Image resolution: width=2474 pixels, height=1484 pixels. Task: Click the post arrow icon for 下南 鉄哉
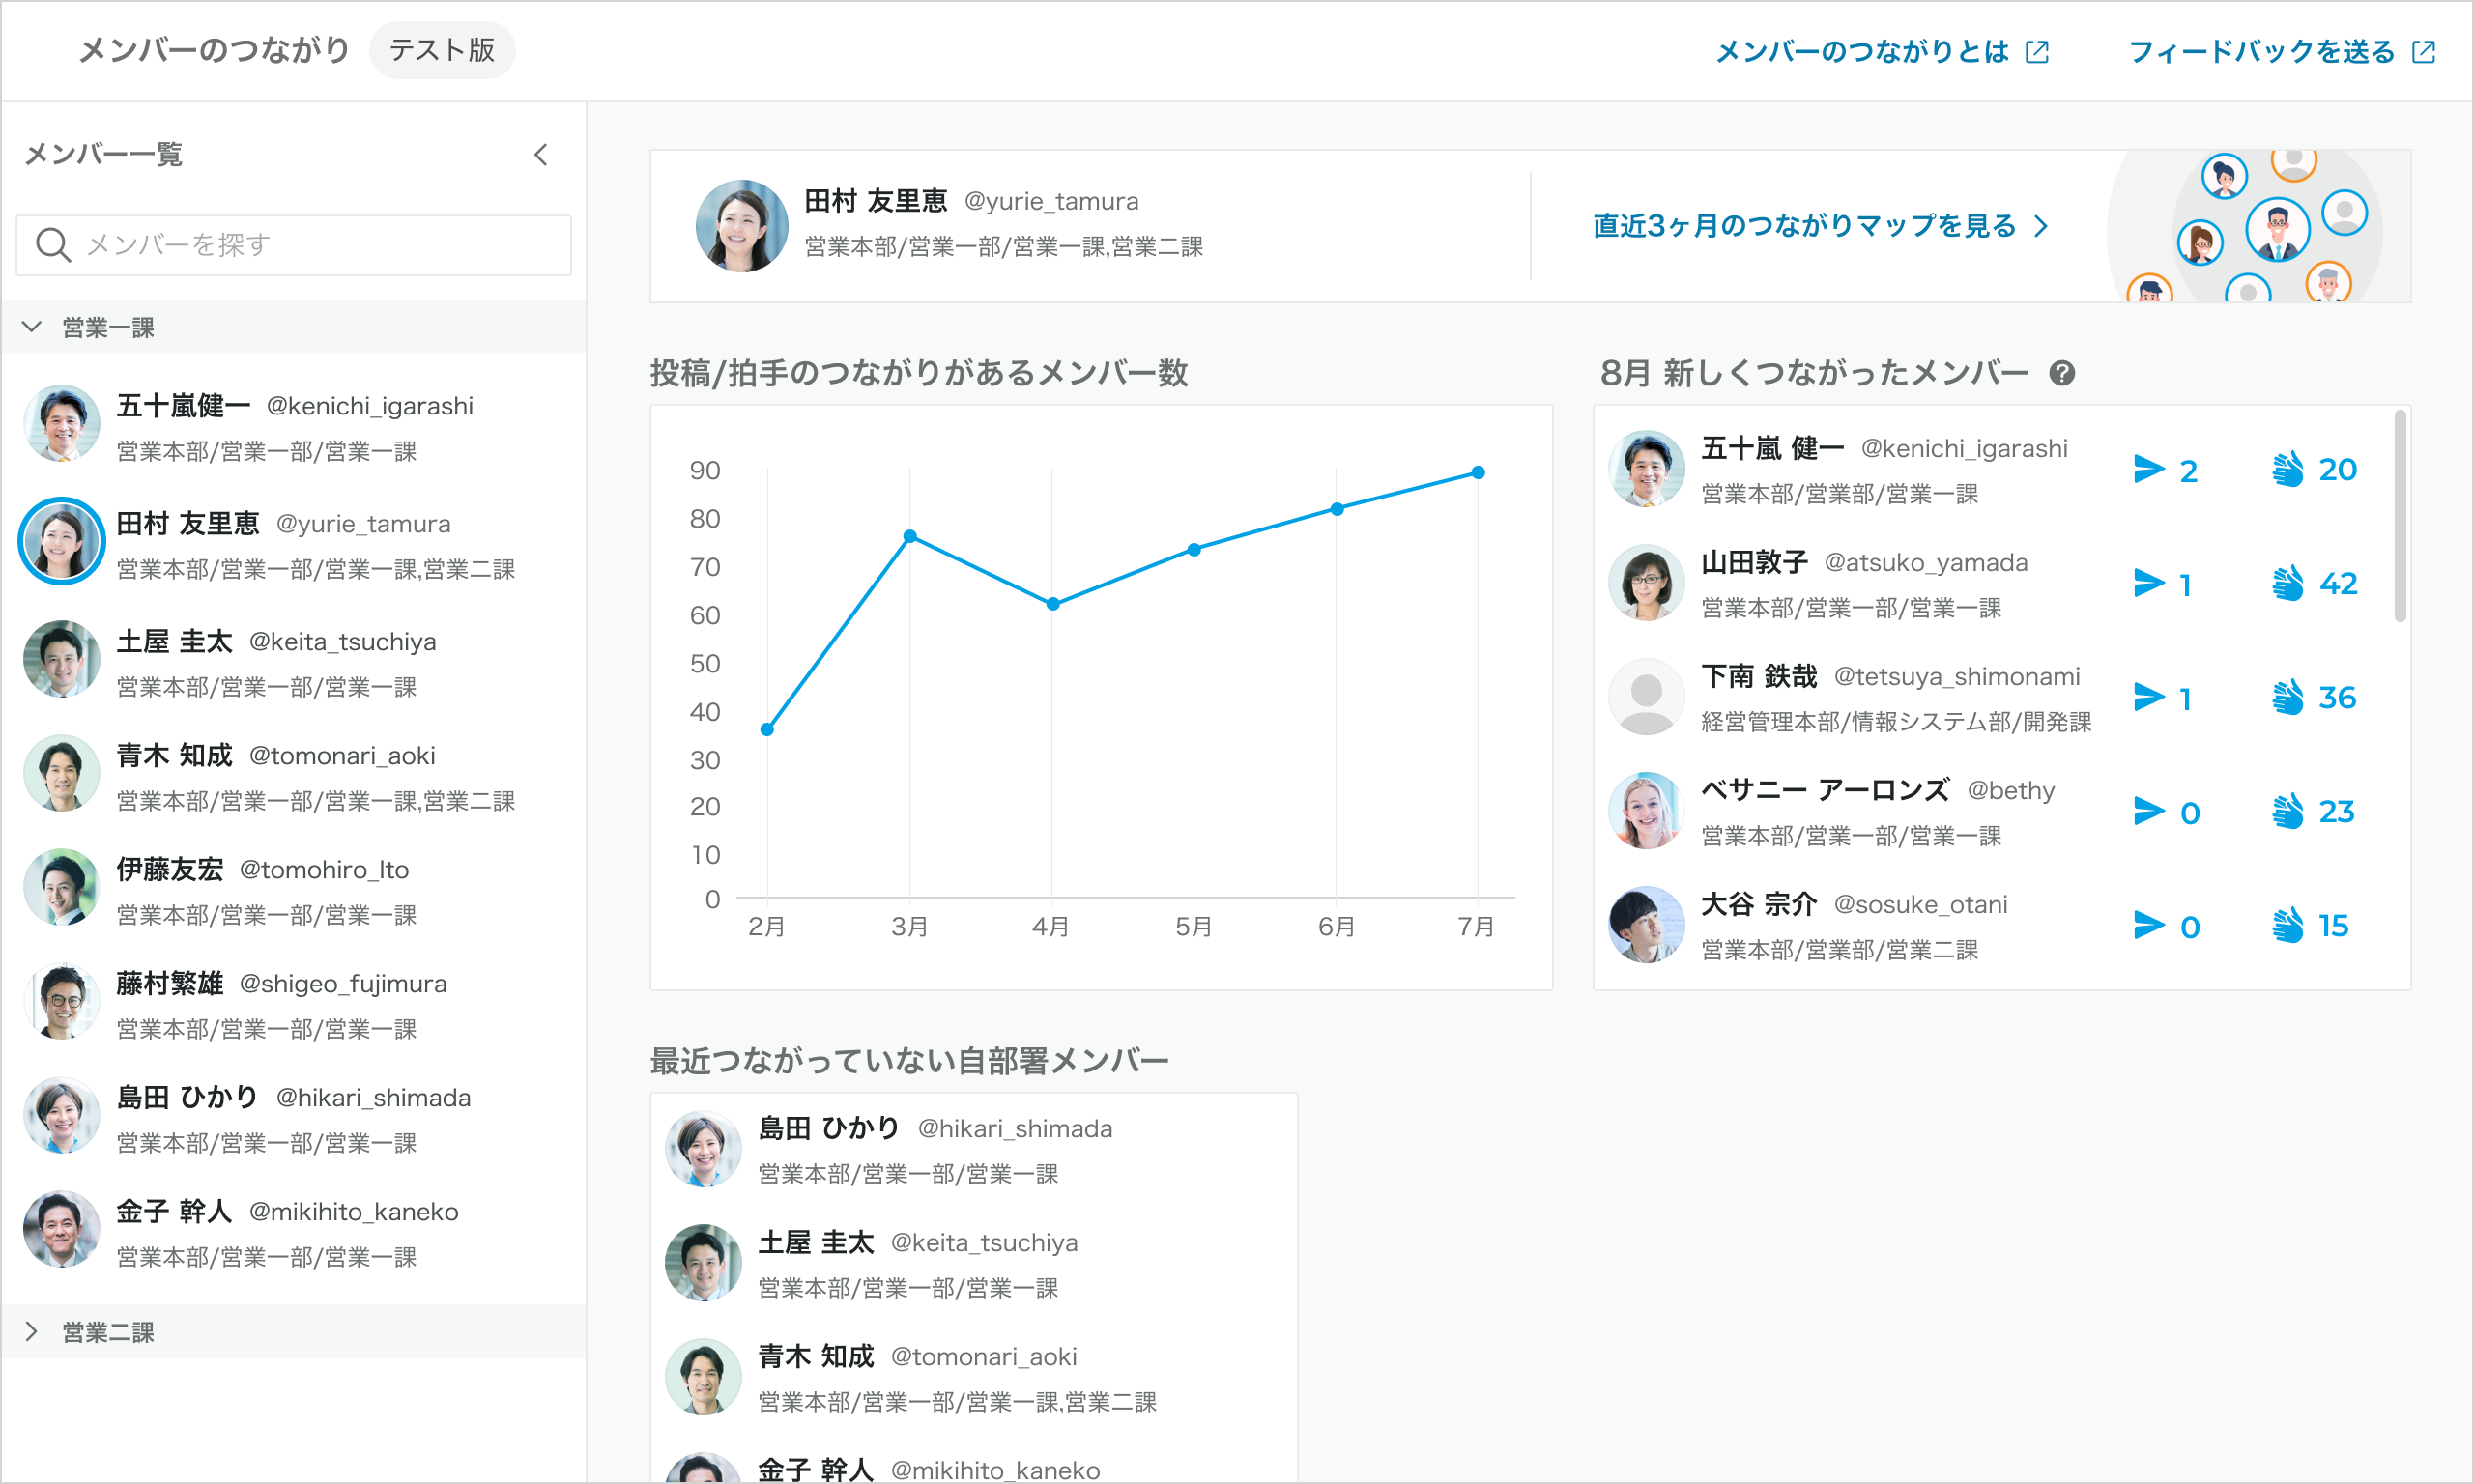[2148, 697]
